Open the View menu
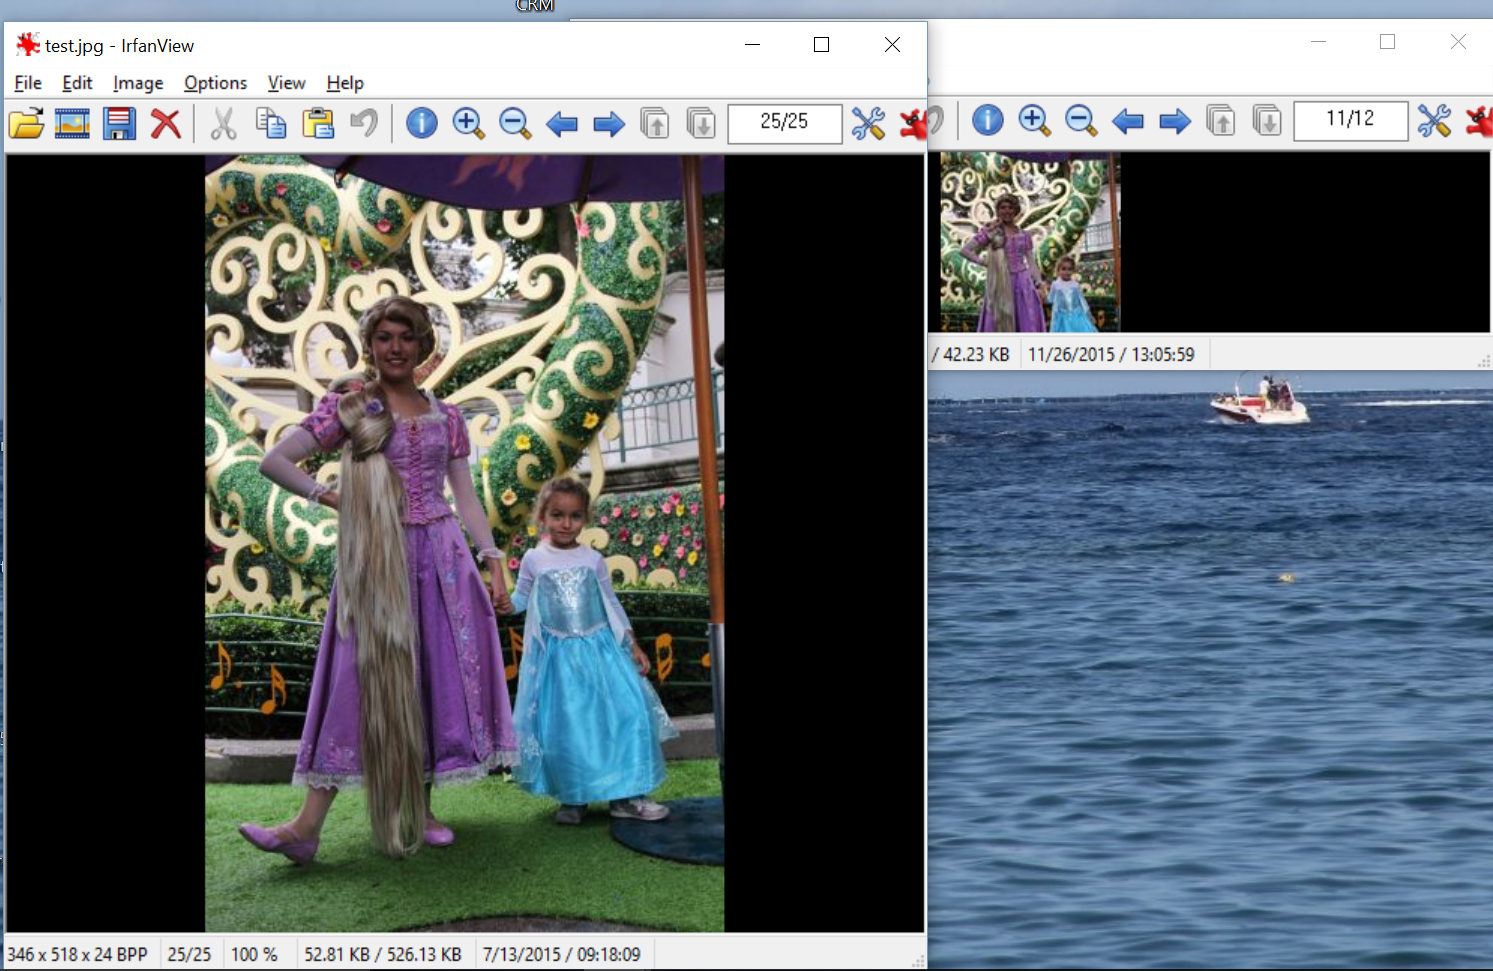Image resolution: width=1493 pixels, height=971 pixels. coord(286,83)
